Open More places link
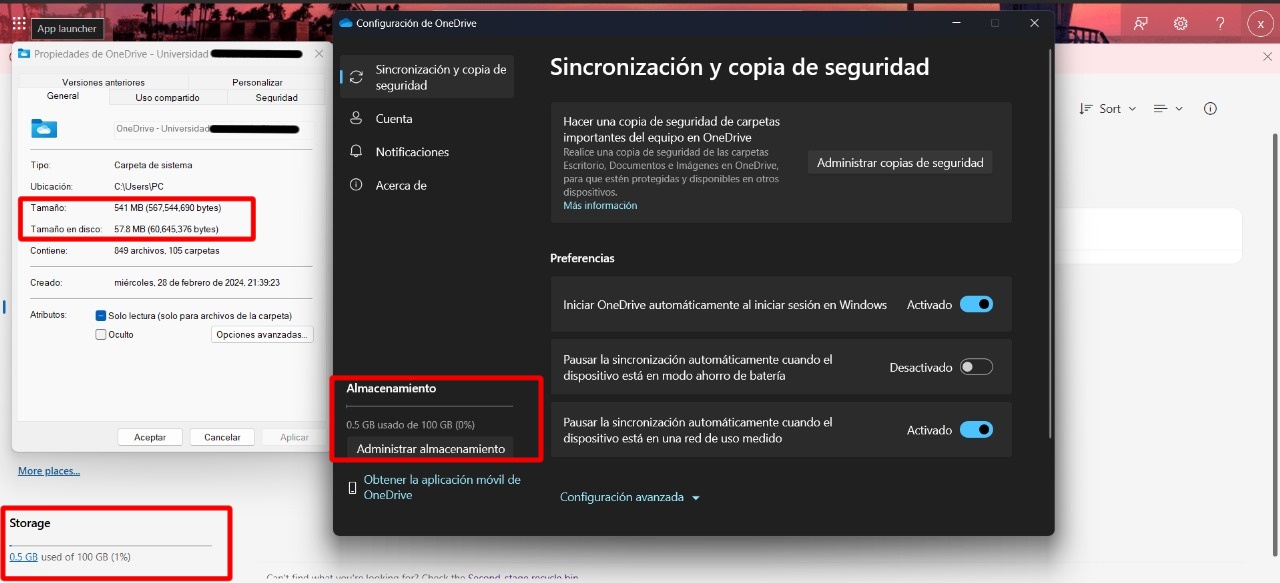Screen dimensions: 1280x583 click(49, 470)
